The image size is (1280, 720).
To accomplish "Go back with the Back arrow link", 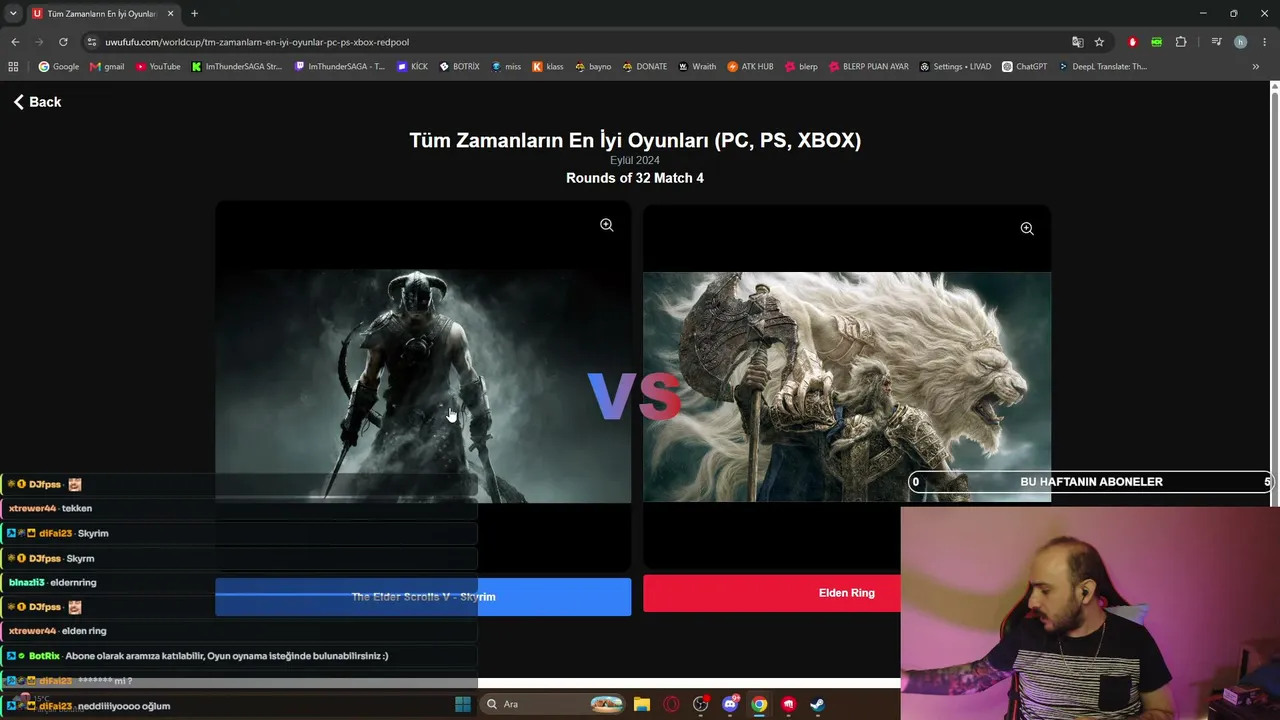I will tap(37, 102).
